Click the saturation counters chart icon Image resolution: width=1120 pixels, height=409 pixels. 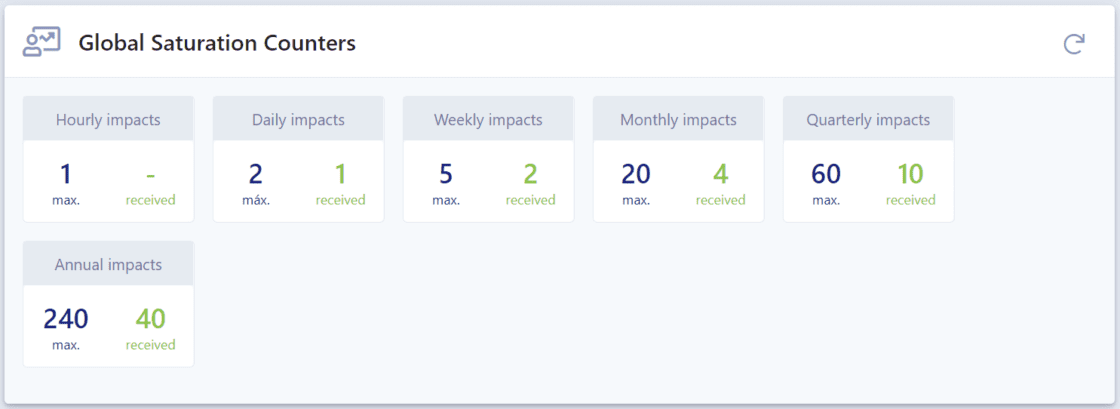pos(42,42)
